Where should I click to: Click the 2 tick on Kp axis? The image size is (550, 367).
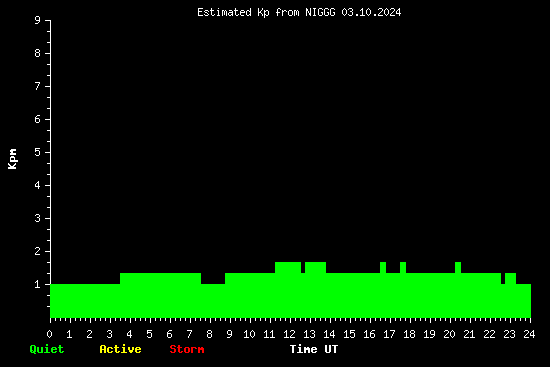[x=38, y=251]
